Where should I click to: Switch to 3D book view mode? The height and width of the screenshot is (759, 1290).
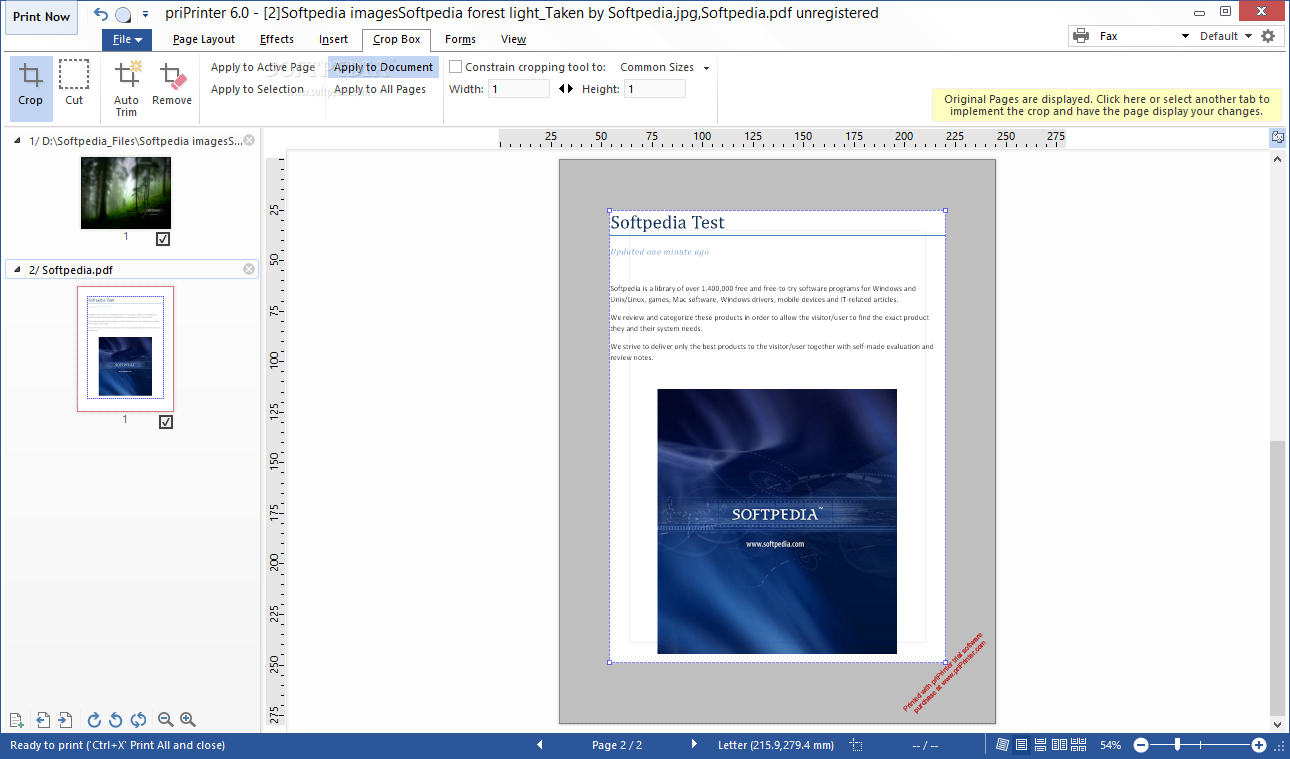point(1003,745)
